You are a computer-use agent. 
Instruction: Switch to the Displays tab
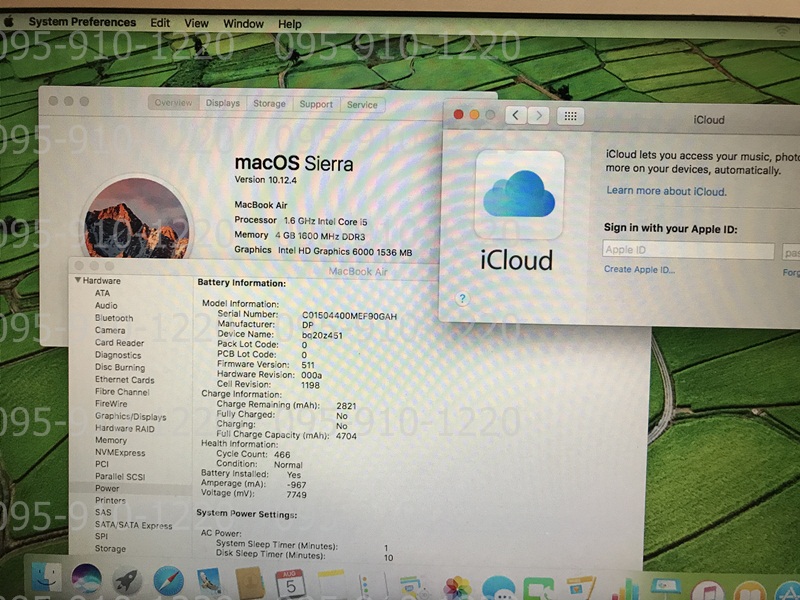click(222, 103)
